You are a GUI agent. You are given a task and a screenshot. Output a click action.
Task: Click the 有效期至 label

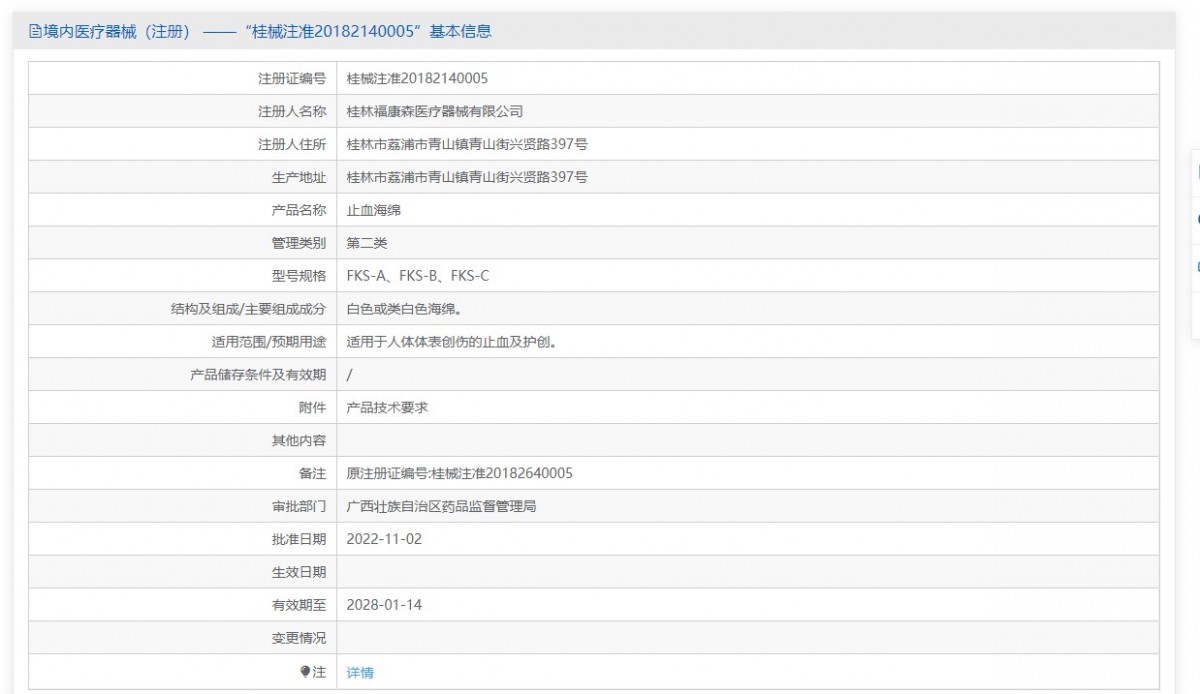pyautogui.click(x=299, y=606)
